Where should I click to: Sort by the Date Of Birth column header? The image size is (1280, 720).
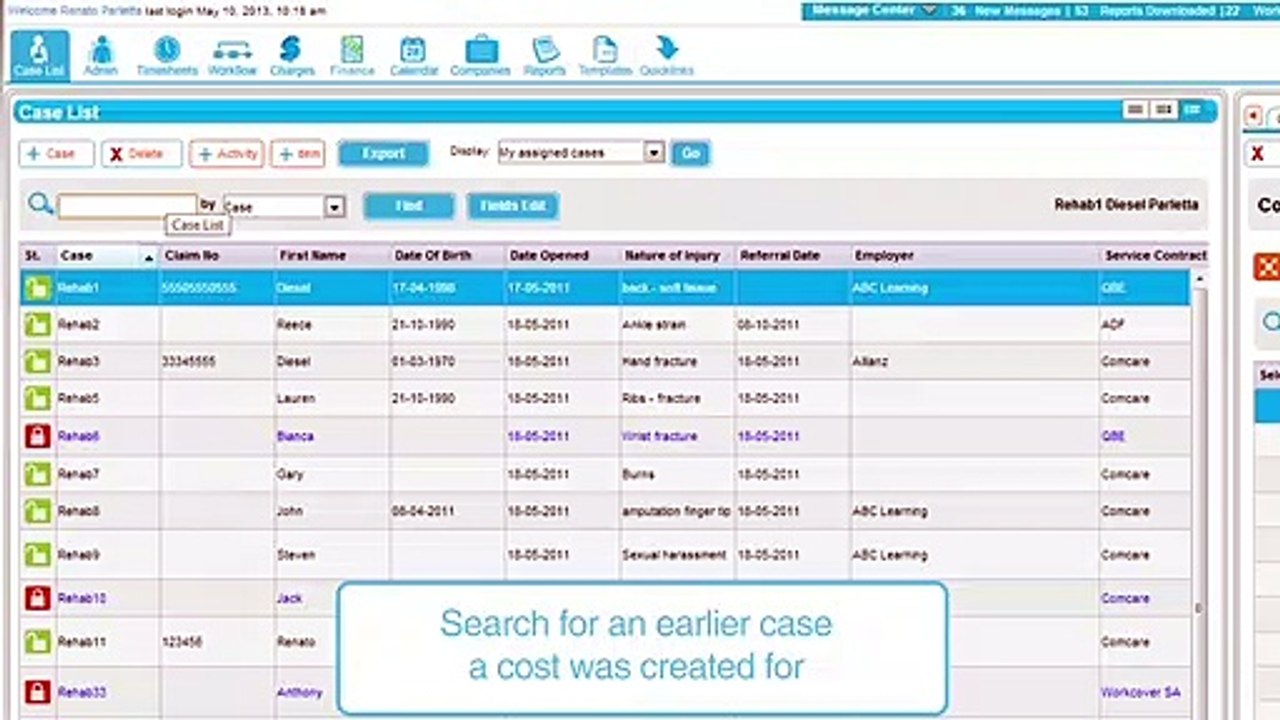435,256
